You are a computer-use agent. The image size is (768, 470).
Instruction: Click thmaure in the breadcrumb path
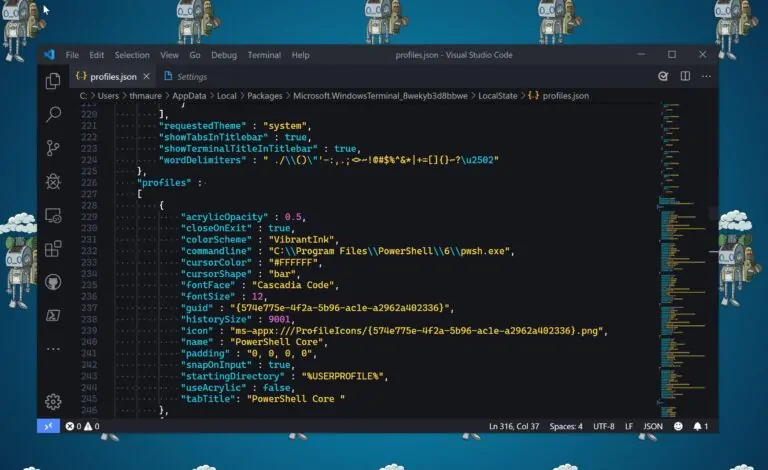(145, 96)
